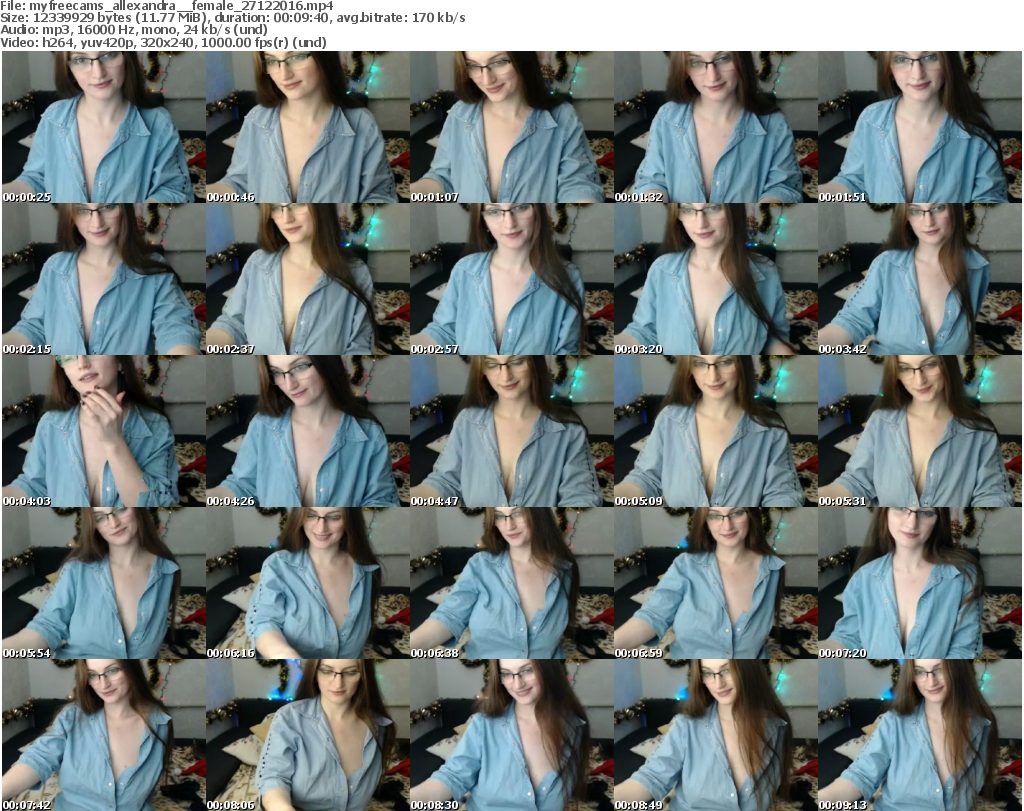Open the thumbnail marked 00:01:07

coord(510,127)
